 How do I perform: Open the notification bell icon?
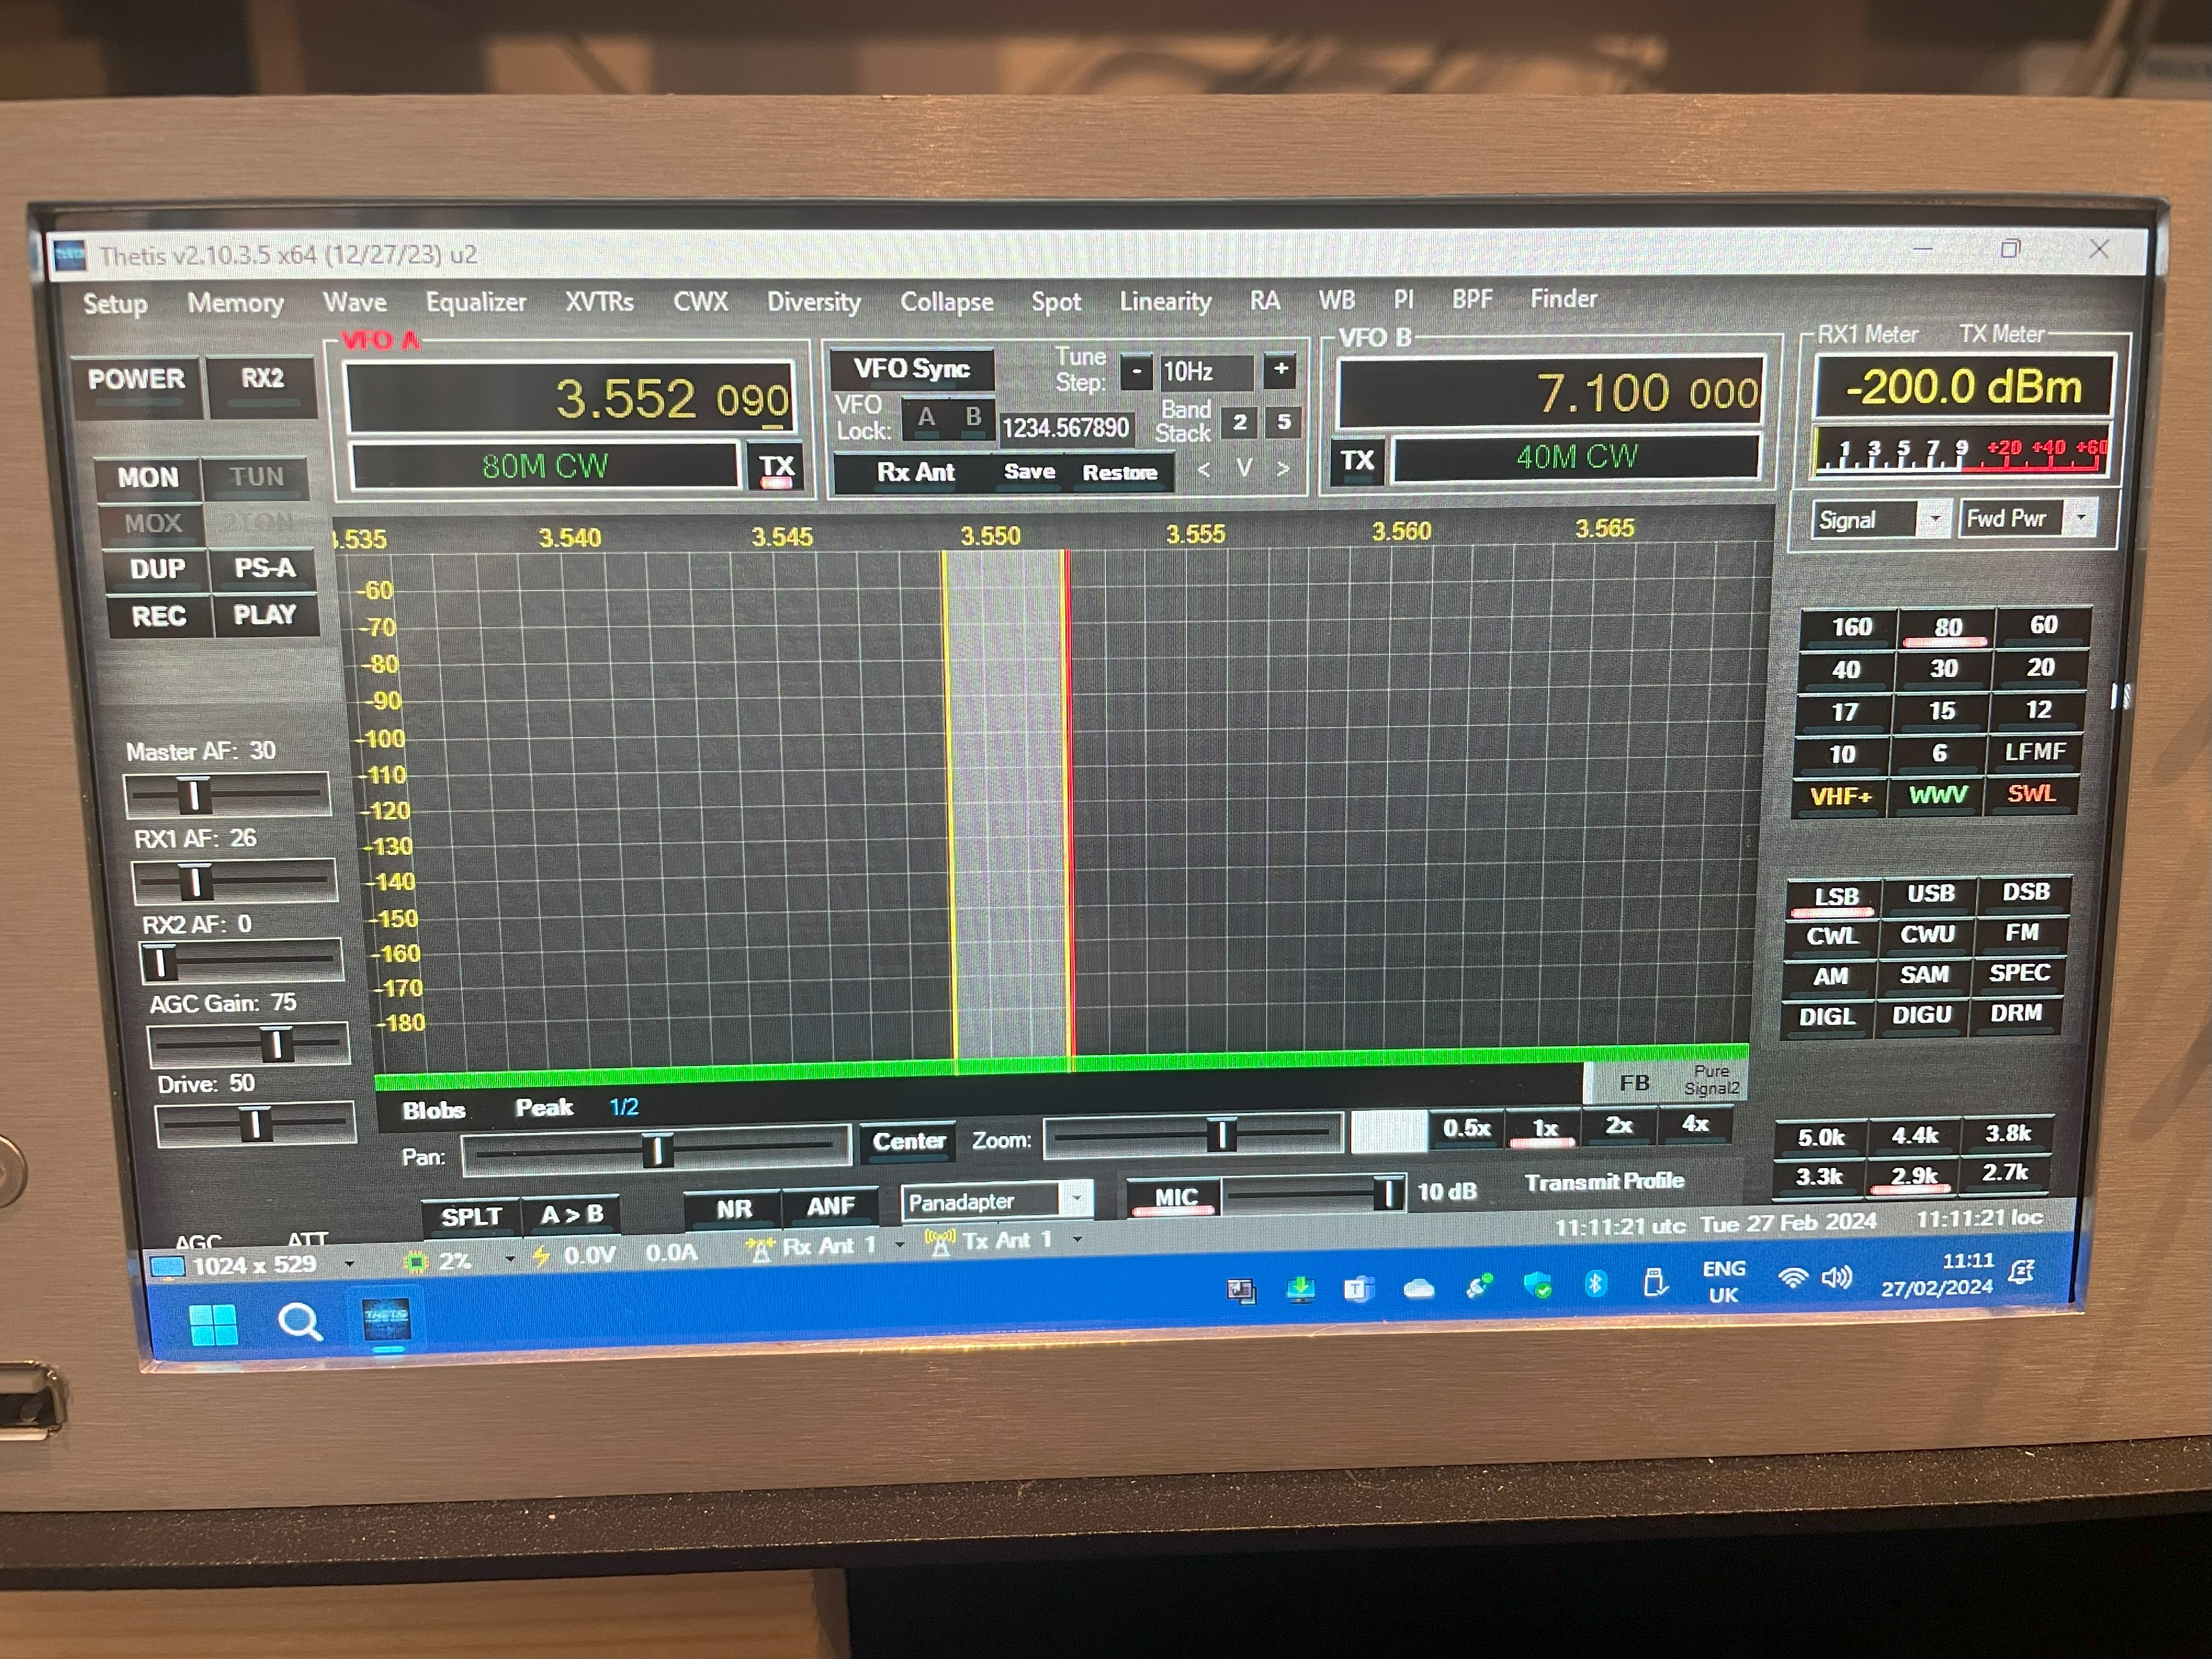pos(2022,1273)
